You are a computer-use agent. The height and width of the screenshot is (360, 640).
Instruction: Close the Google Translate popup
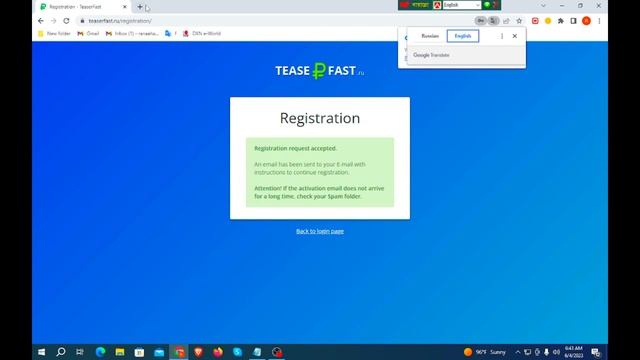[x=515, y=36]
